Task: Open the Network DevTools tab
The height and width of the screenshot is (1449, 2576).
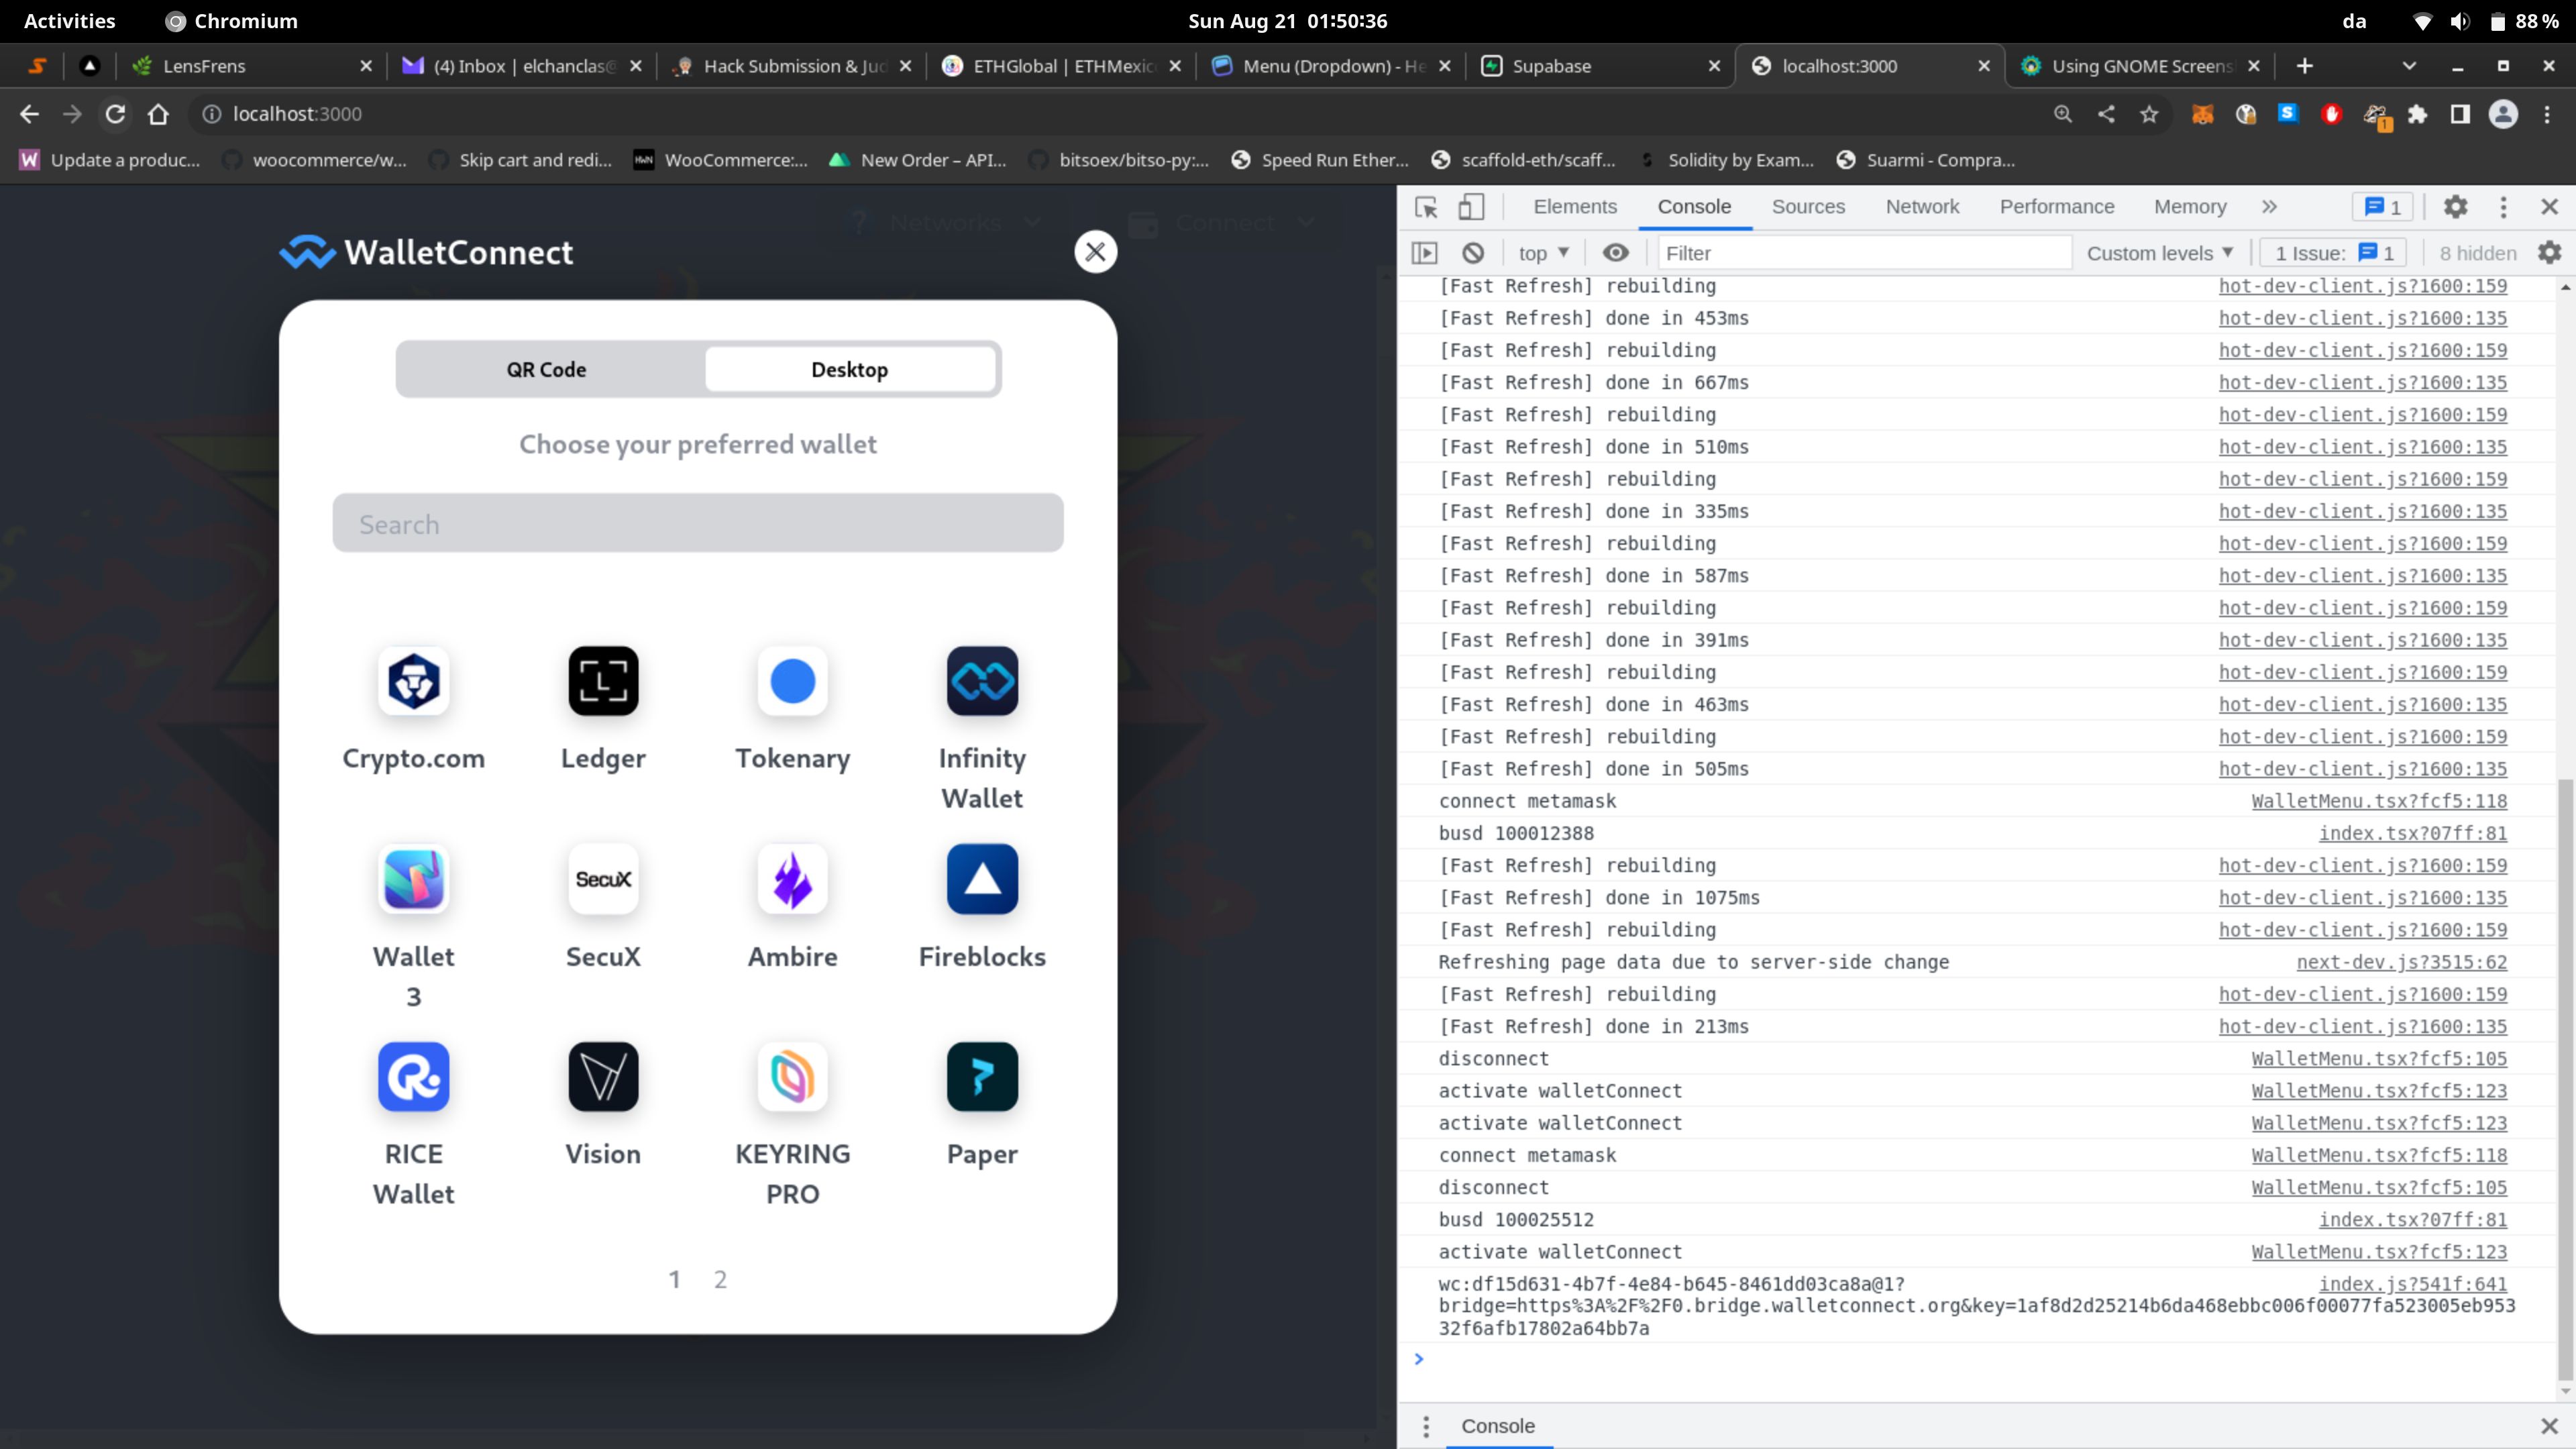Action: 1922,207
